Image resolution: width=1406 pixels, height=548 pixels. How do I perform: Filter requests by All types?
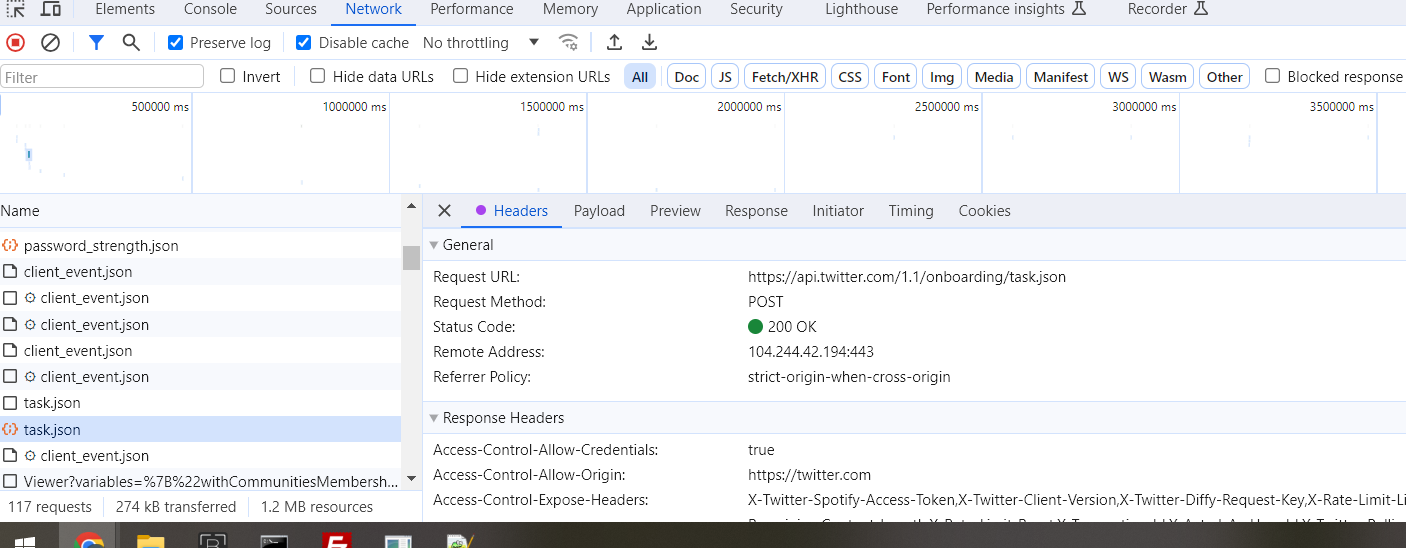click(640, 77)
